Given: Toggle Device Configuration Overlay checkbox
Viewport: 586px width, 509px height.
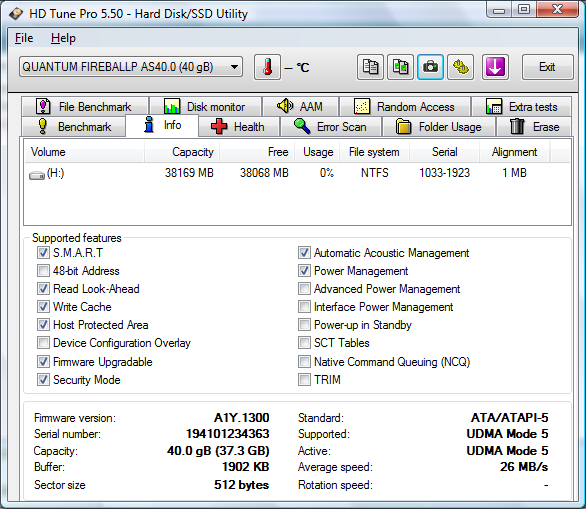Looking at the screenshot, I should [x=43, y=342].
